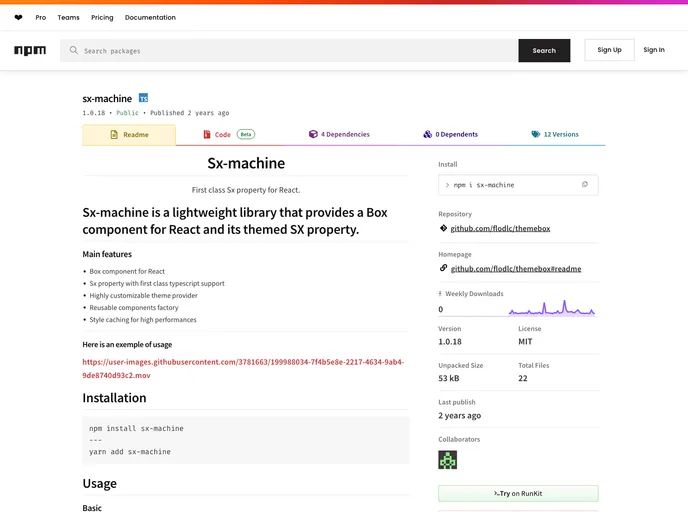This screenshot has height=512, width=688.
Task: Click the version value 1.0.18 in the sidebar
Action: pos(450,342)
